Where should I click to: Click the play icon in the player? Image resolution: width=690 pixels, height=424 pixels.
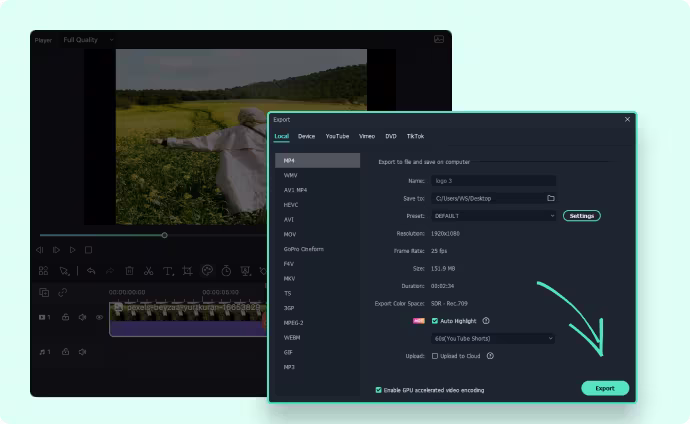click(73, 250)
